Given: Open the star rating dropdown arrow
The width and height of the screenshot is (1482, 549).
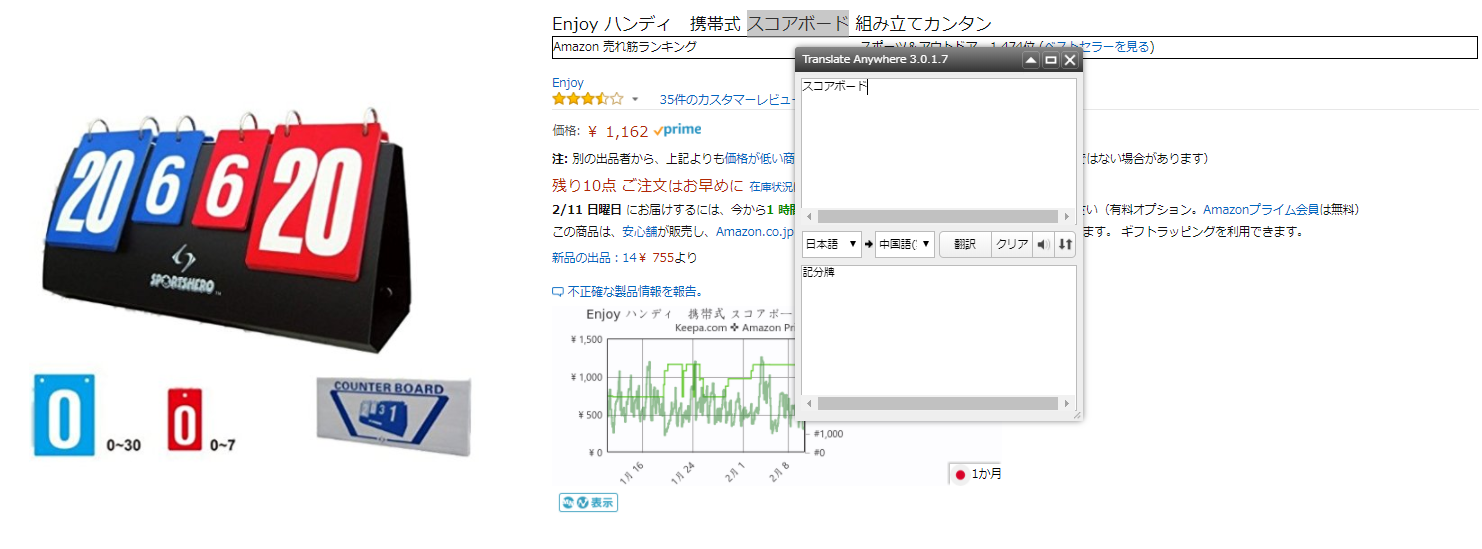Looking at the screenshot, I should point(634,100).
